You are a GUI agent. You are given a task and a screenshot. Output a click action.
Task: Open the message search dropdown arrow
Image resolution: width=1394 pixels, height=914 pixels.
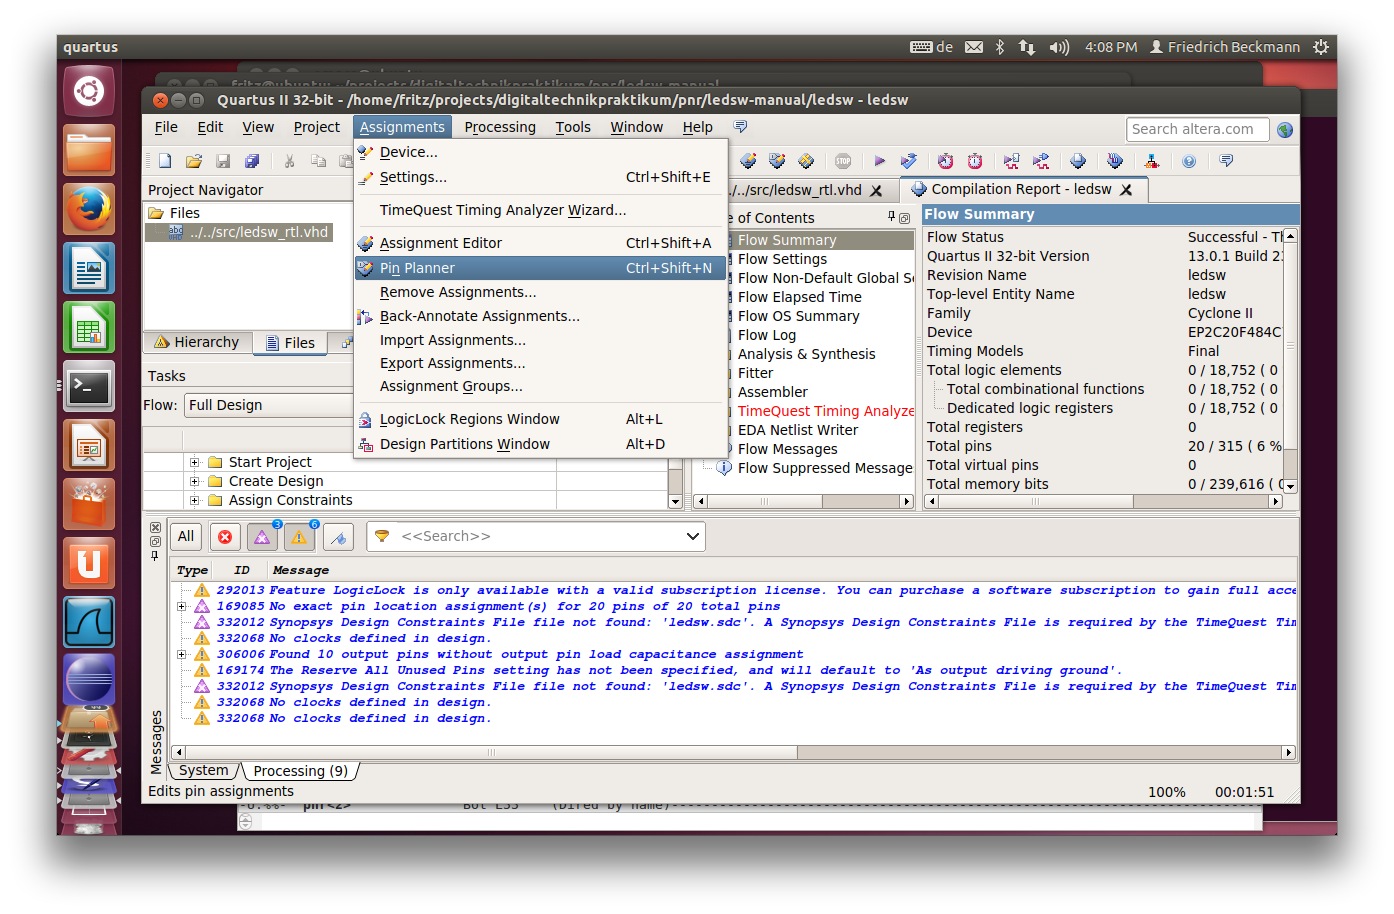point(692,537)
